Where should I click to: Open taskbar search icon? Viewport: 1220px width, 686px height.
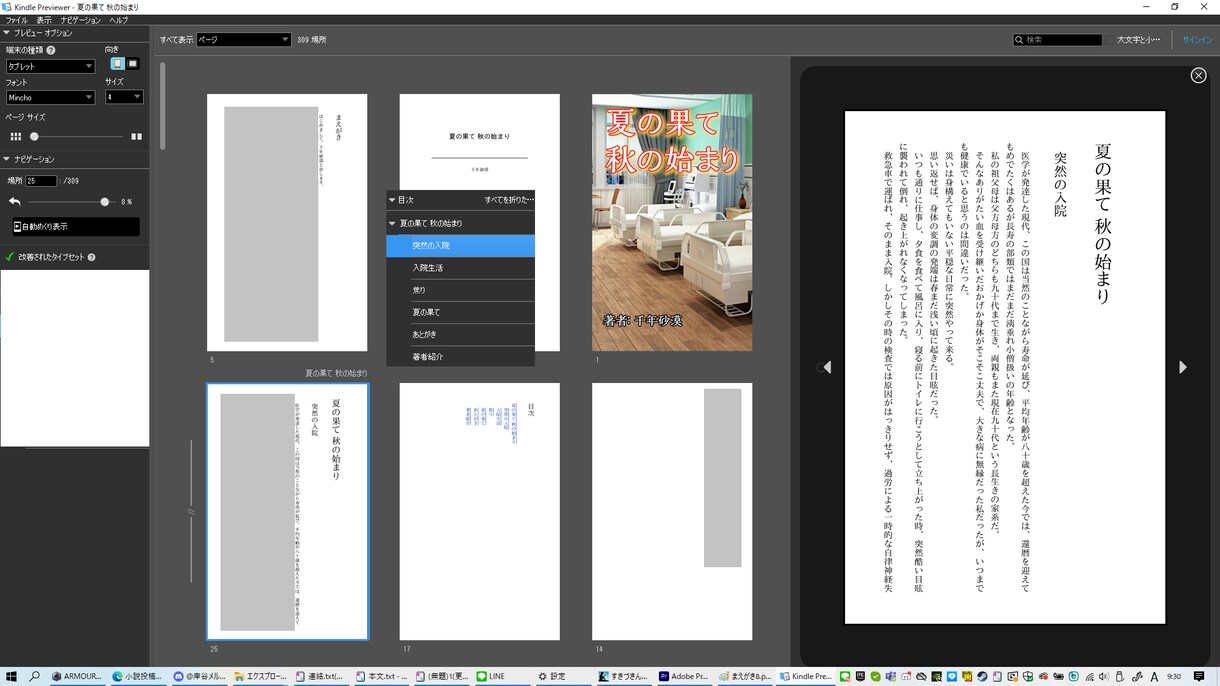(34, 676)
